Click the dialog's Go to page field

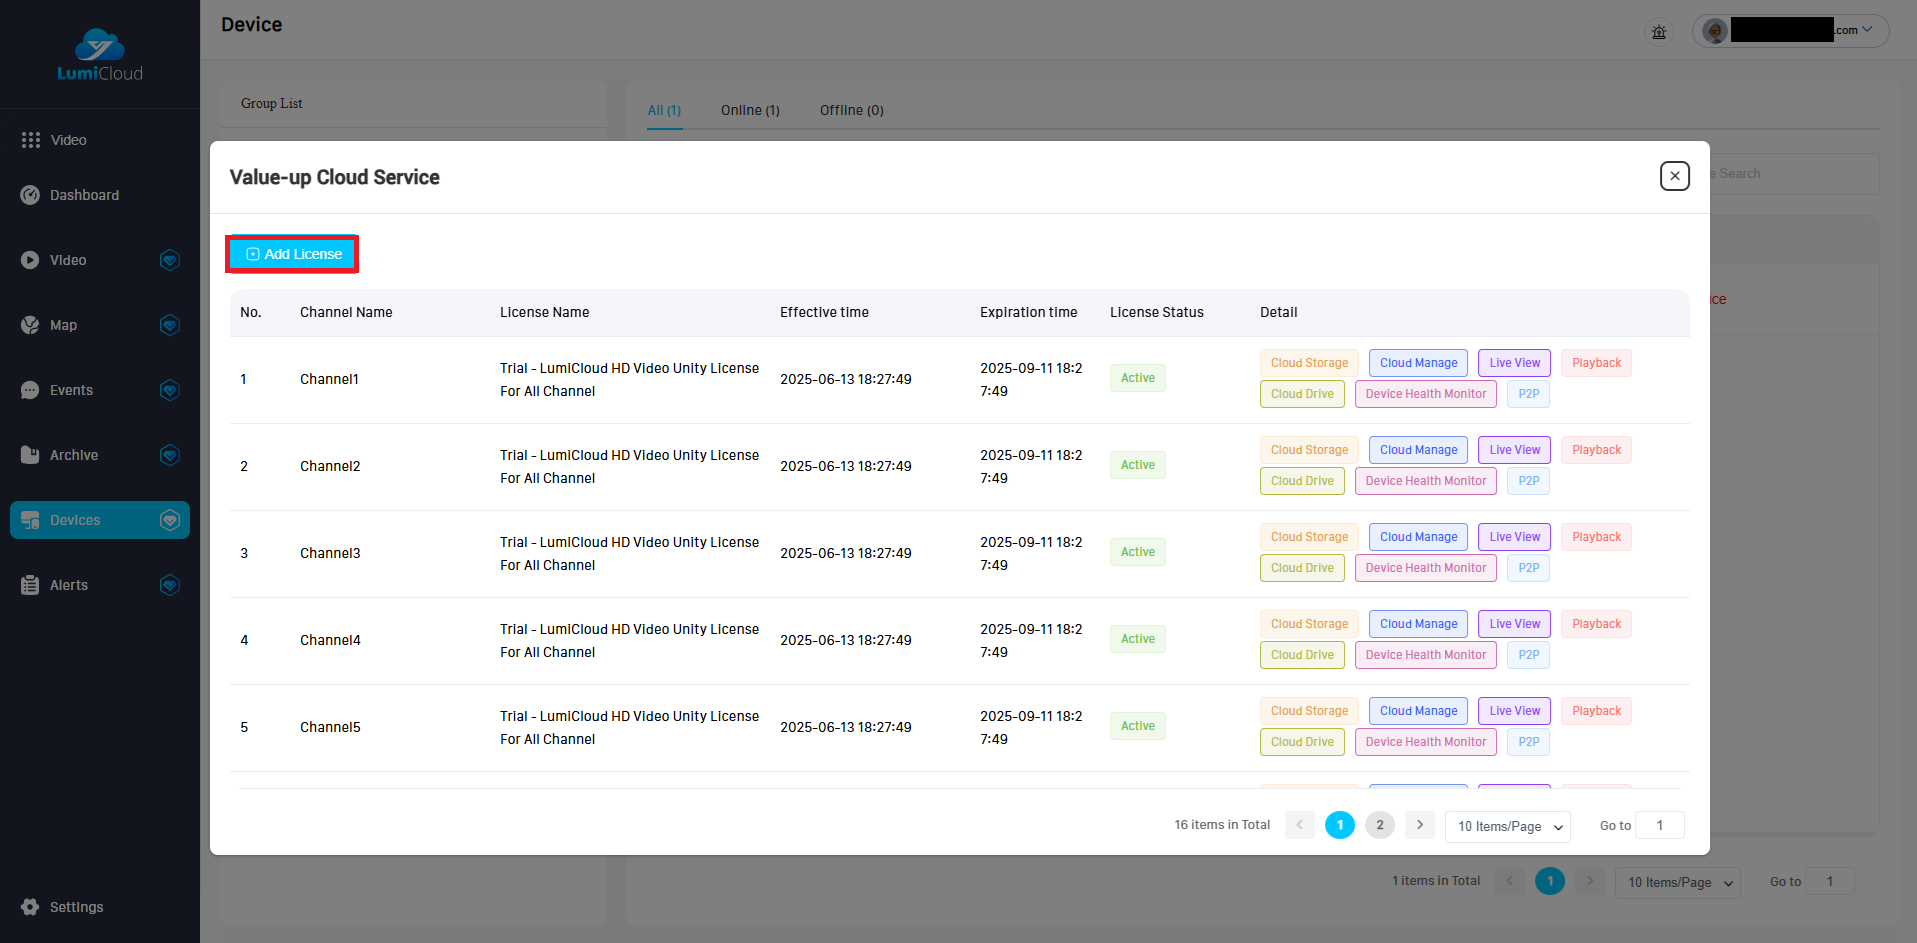coord(1660,825)
